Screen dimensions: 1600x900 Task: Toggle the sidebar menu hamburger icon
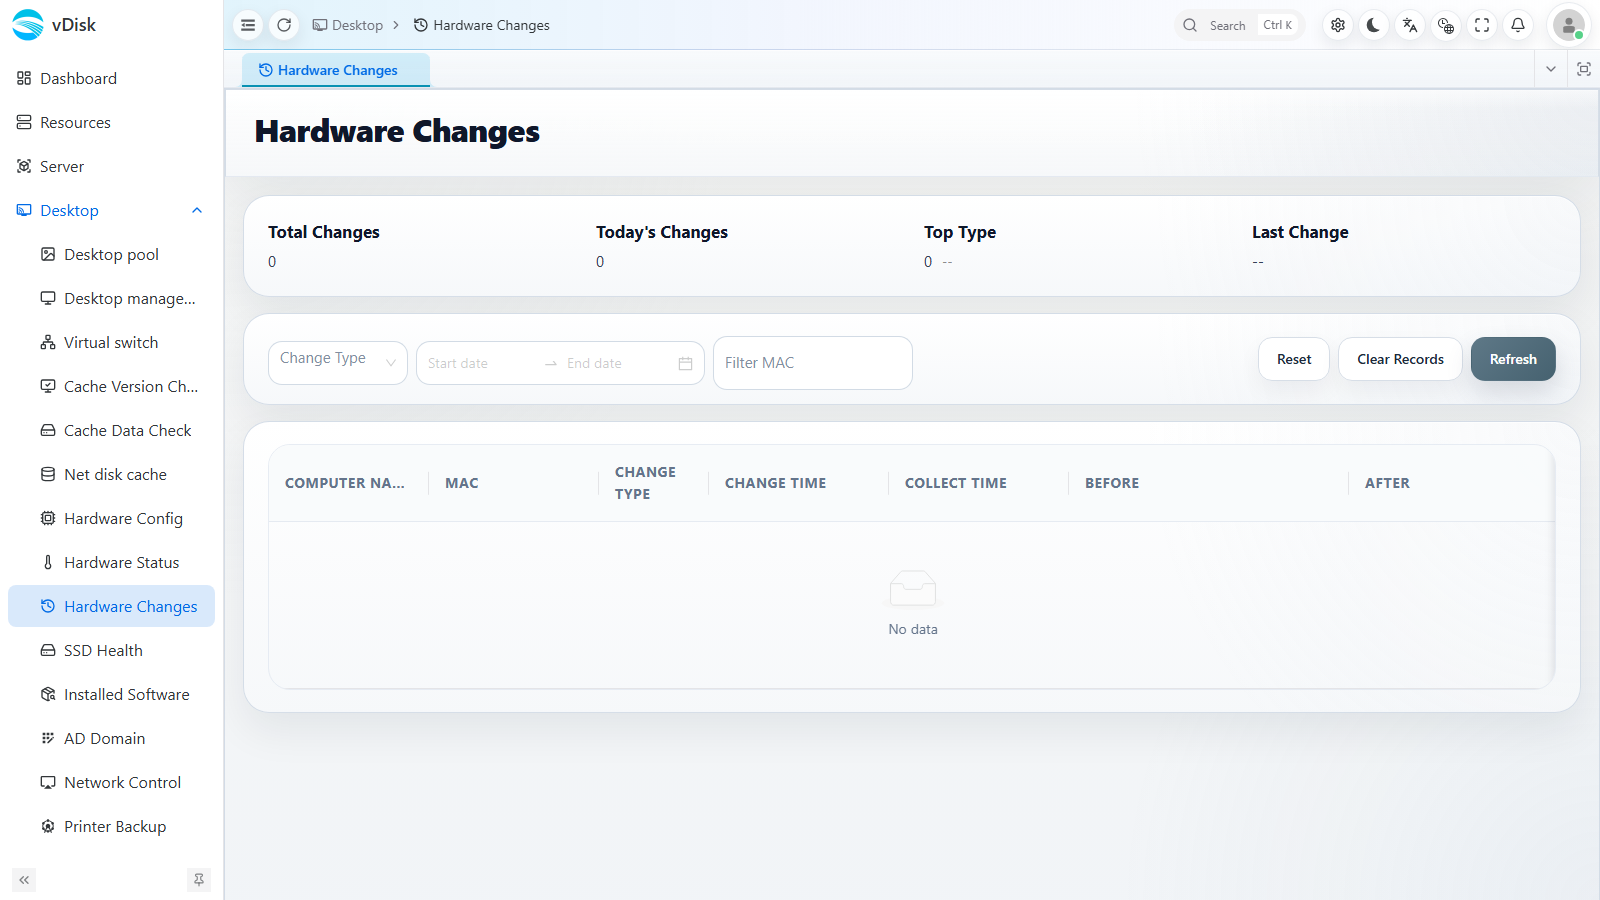248,25
